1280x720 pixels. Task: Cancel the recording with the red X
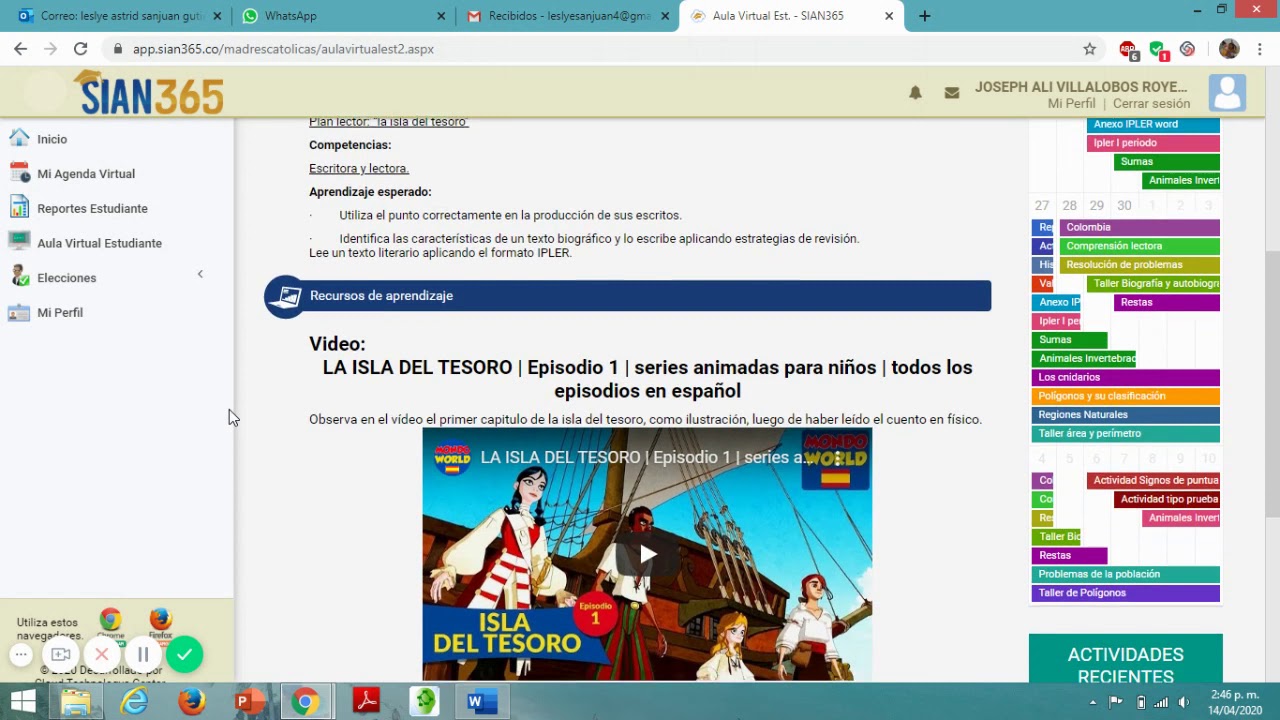[x=102, y=655]
